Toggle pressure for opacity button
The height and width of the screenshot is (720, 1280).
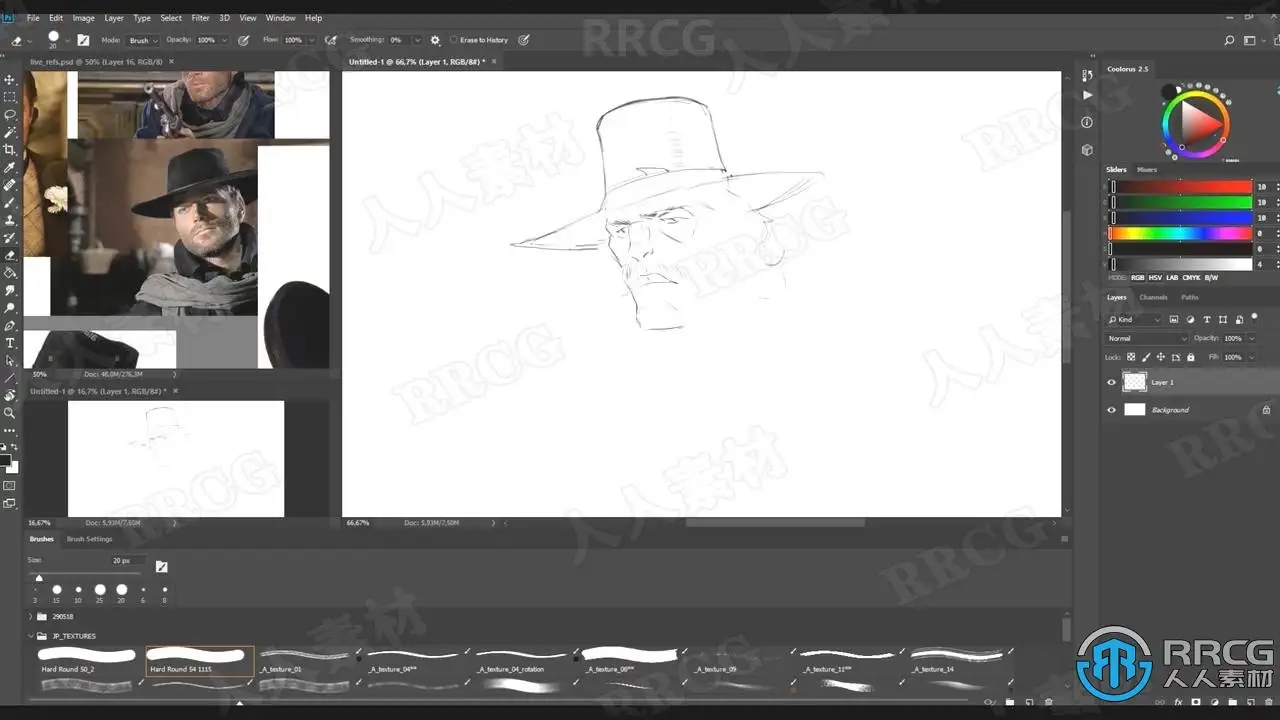click(x=244, y=40)
